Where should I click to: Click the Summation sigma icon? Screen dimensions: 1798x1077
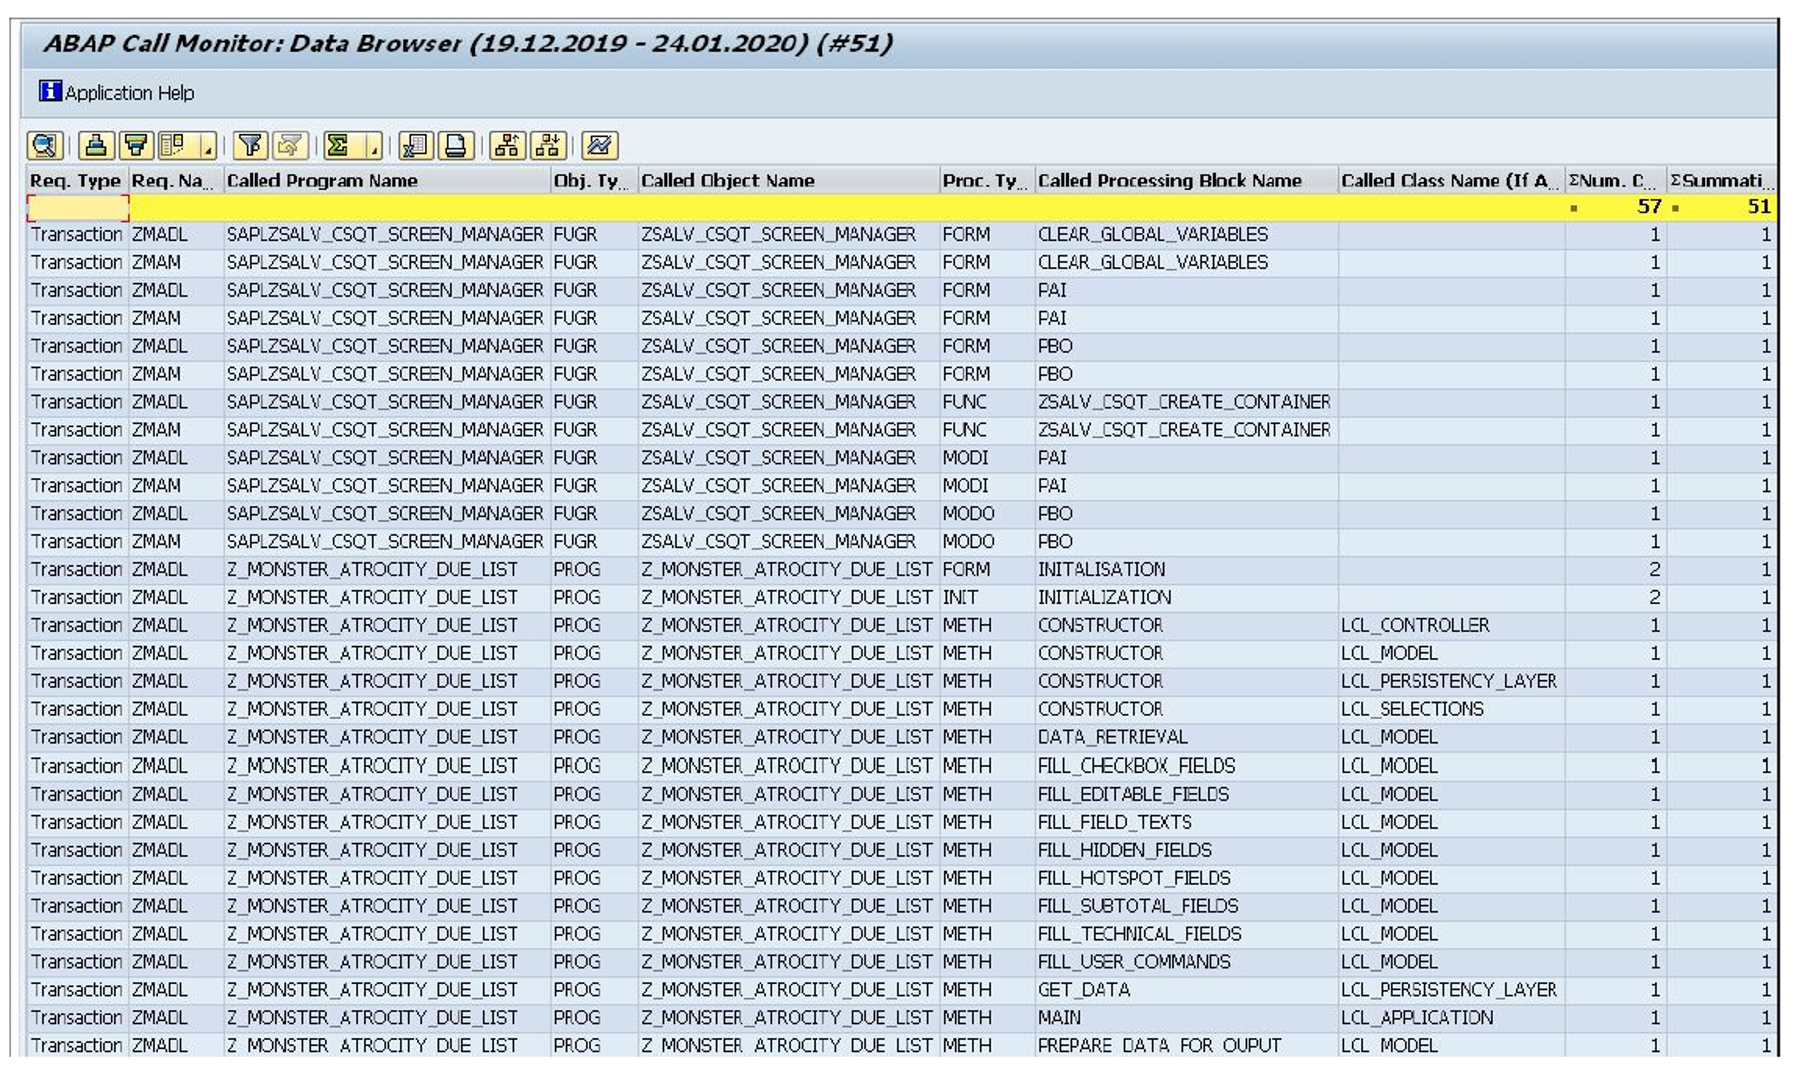tap(335, 146)
